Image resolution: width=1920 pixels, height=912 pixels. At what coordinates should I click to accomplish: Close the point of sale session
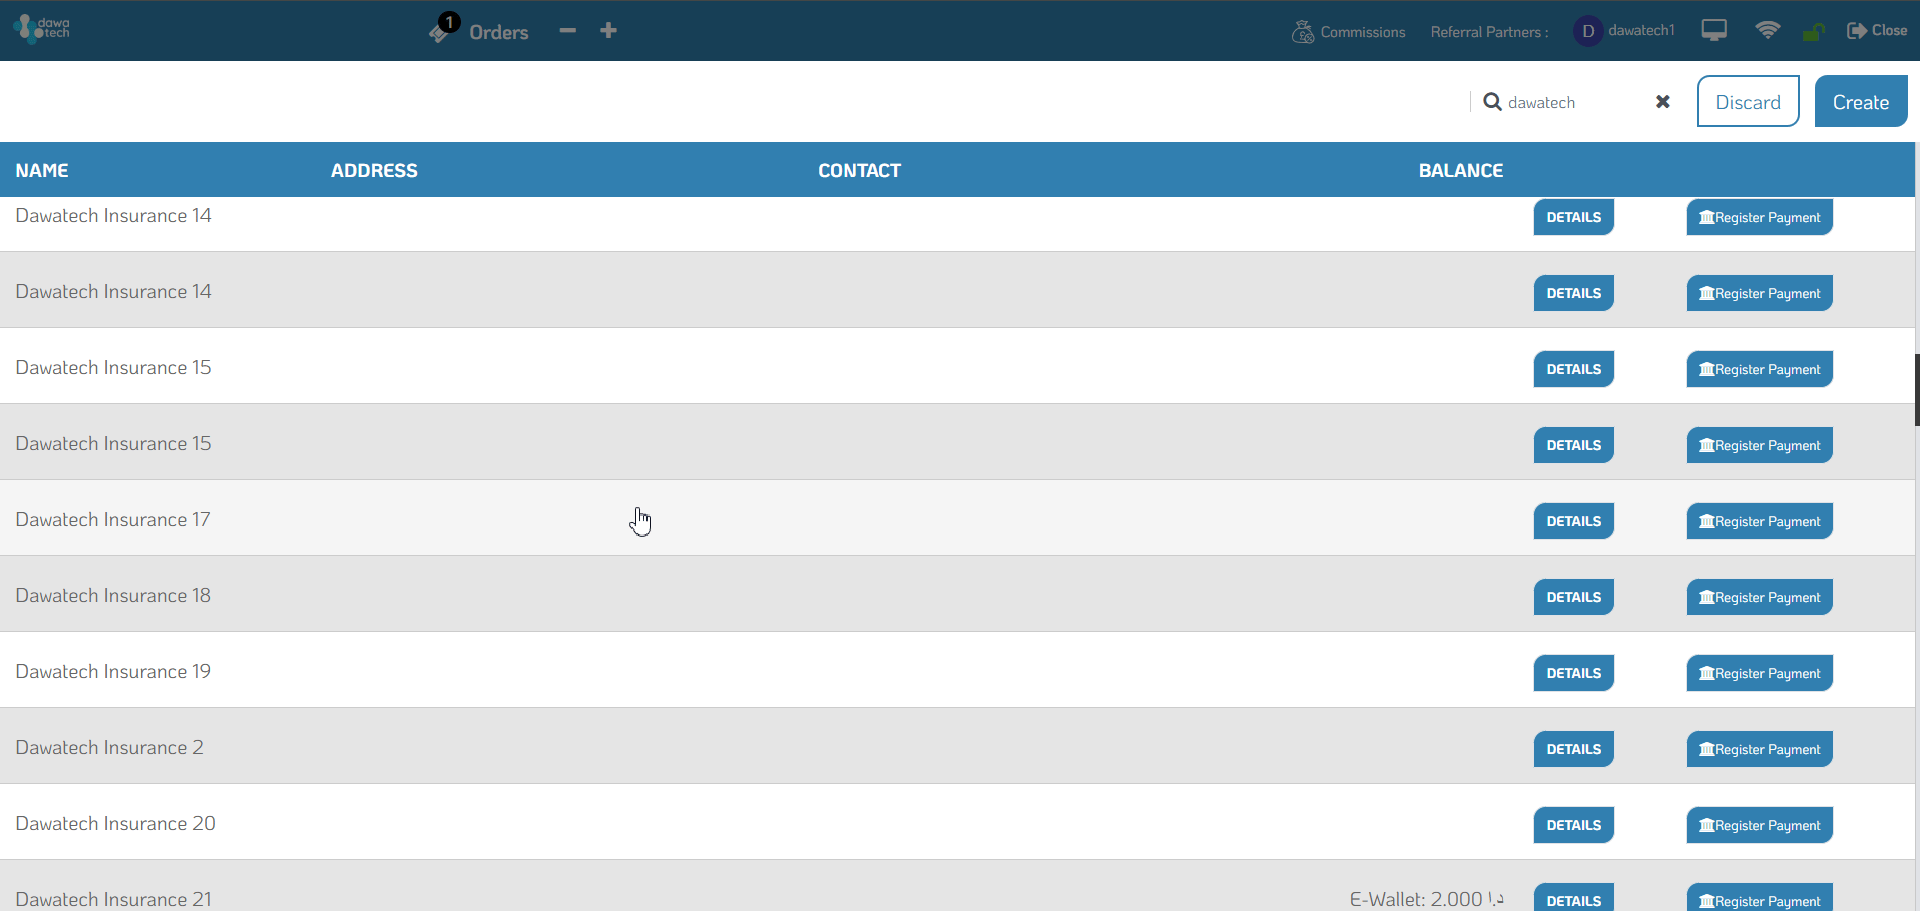pyautogui.click(x=1877, y=31)
